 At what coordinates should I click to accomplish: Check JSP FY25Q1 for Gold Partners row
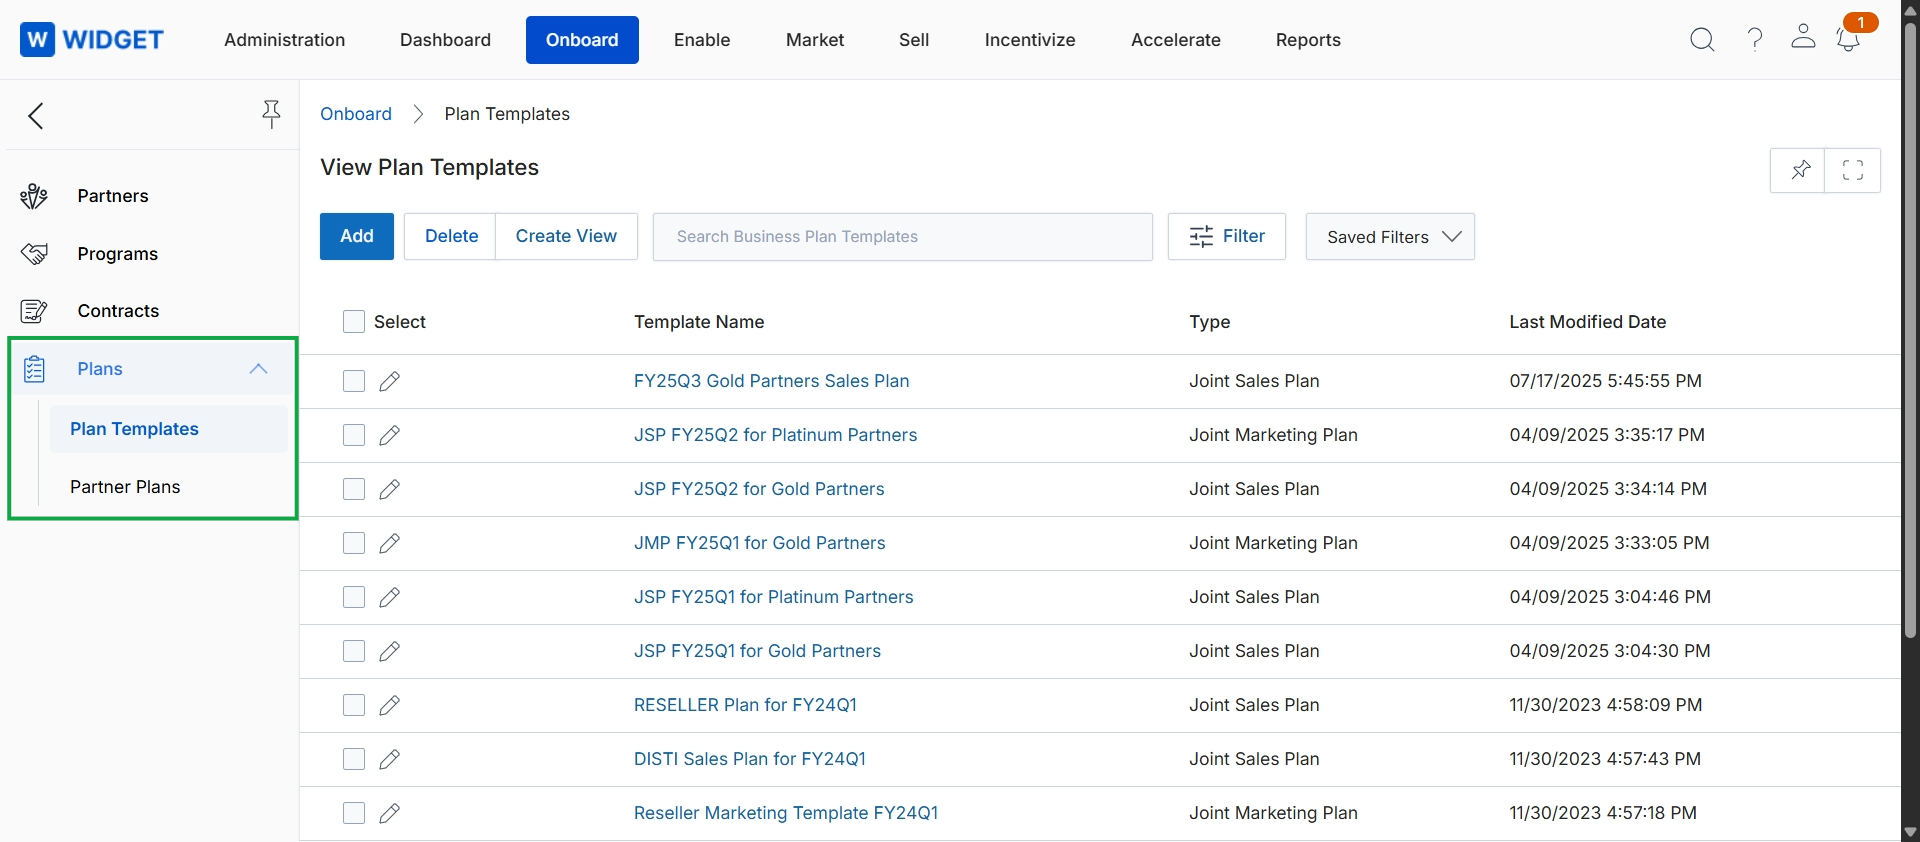point(354,651)
